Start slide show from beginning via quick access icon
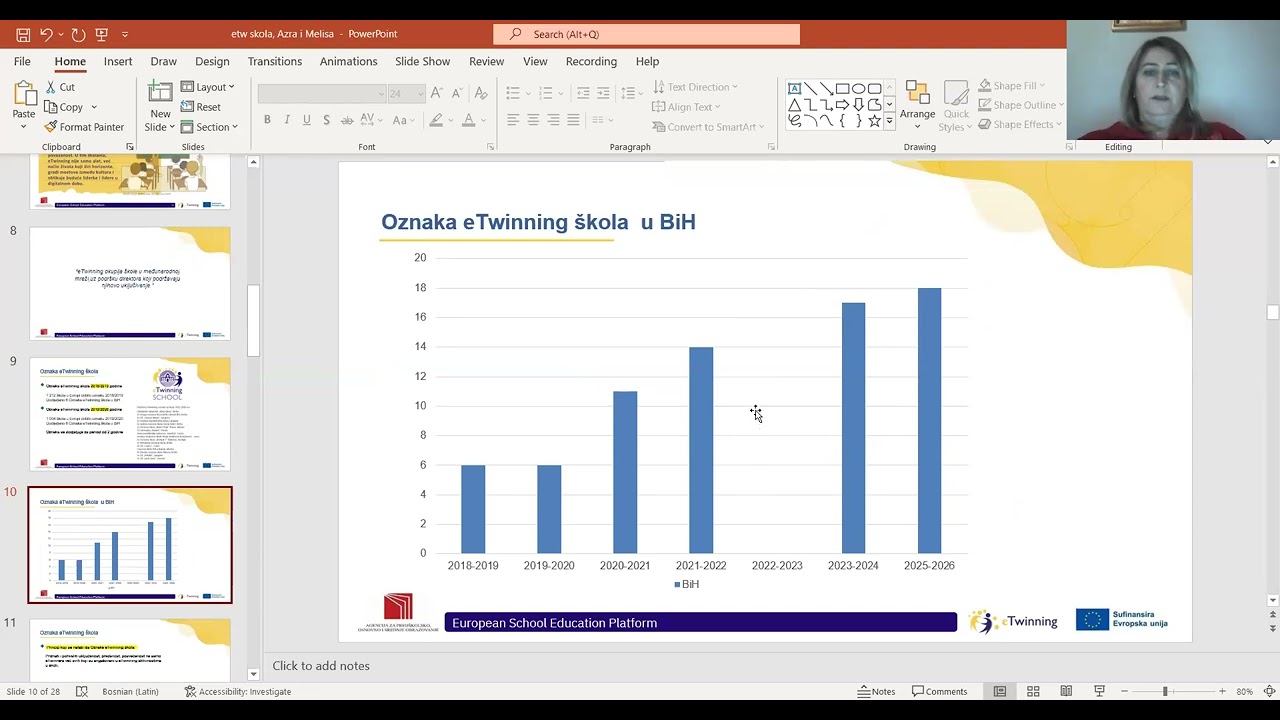Screen dimensions: 1280x720 tap(101, 34)
